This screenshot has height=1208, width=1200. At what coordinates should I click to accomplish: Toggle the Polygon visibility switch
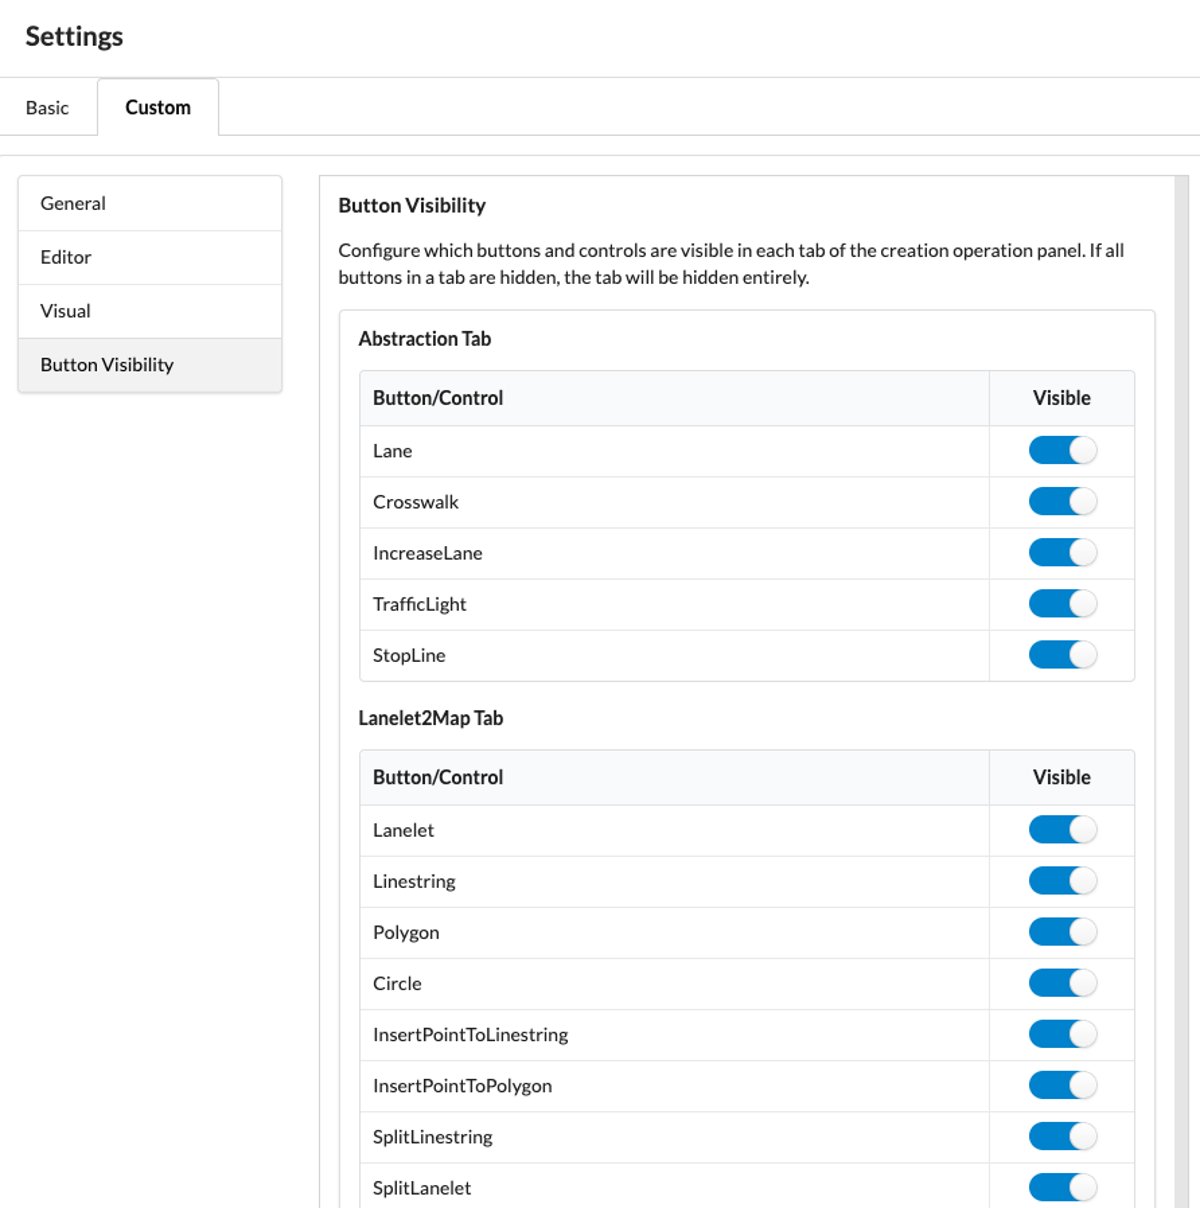pyautogui.click(x=1062, y=932)
